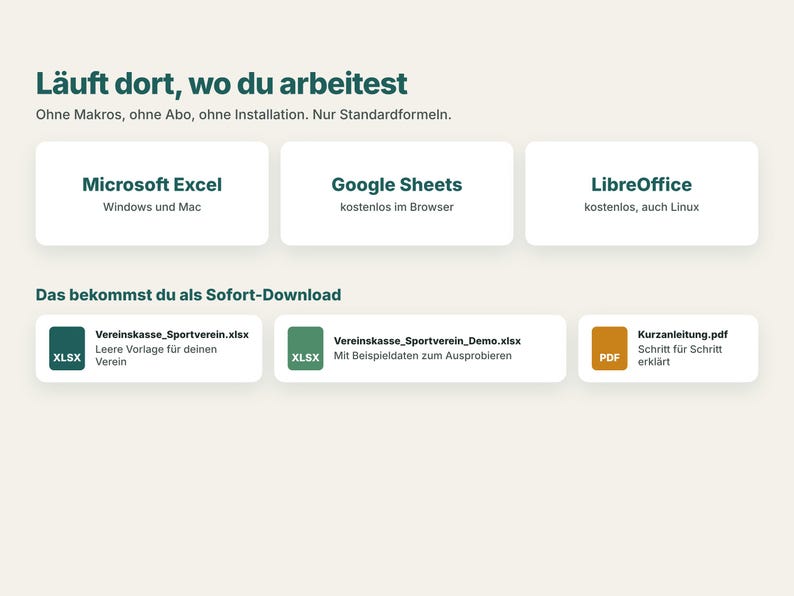Click 'Schritt für Schritt erklärt' description
Viewport: 794px width, 596px height.
pyautogui.click(x=680, y=355)
